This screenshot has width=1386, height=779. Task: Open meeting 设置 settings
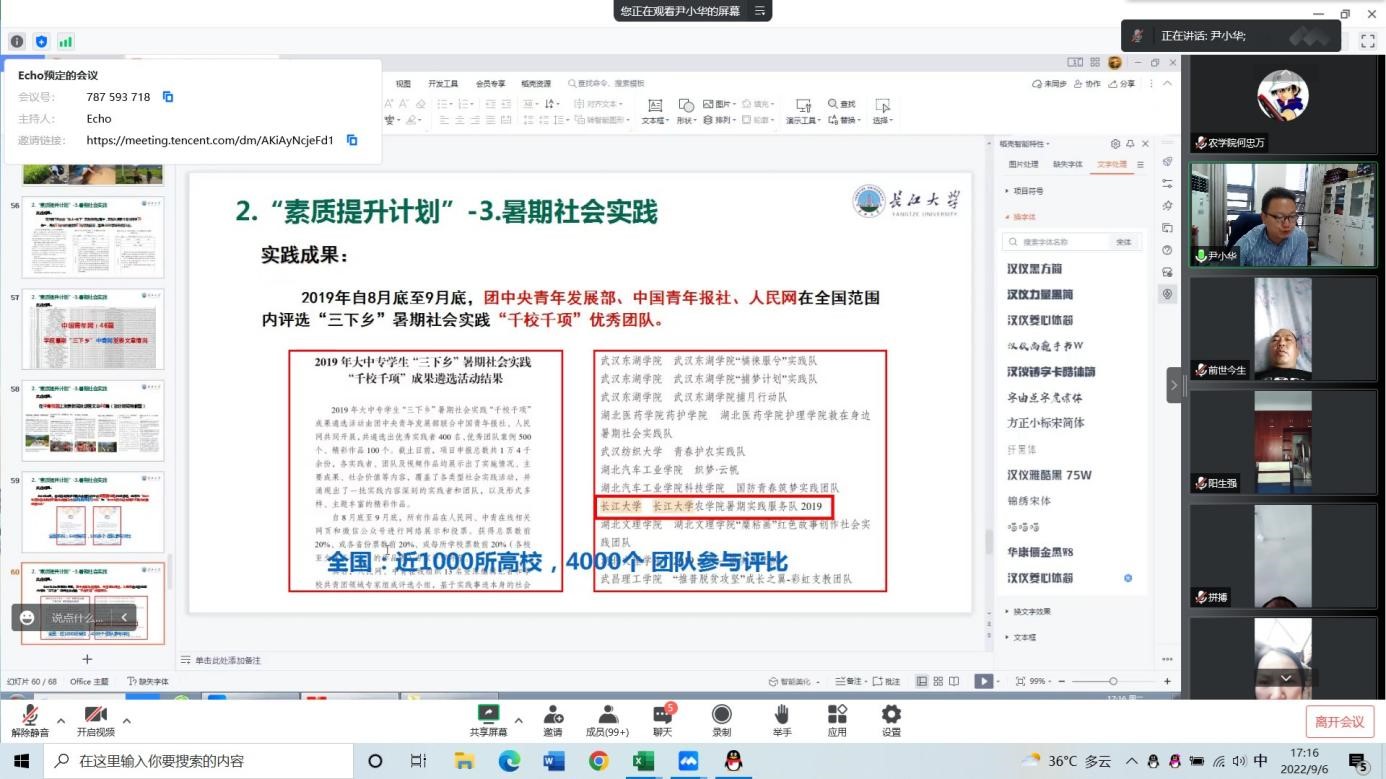[x=890, y=721]
